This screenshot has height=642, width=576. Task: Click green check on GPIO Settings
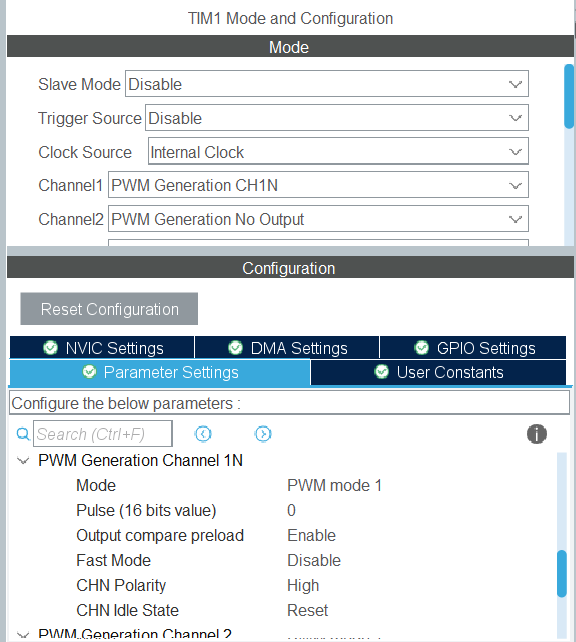point(421,348)
